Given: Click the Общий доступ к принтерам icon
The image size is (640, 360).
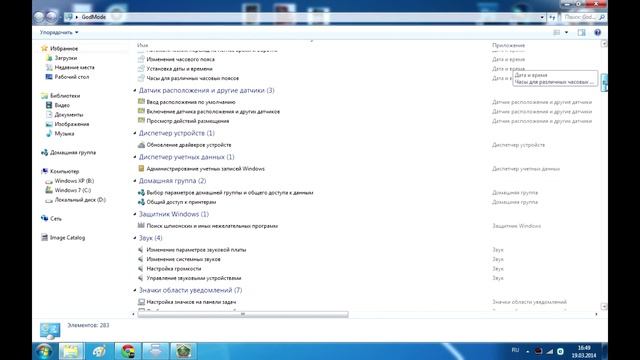Looking at the screenshot, I should click(141, 202).
